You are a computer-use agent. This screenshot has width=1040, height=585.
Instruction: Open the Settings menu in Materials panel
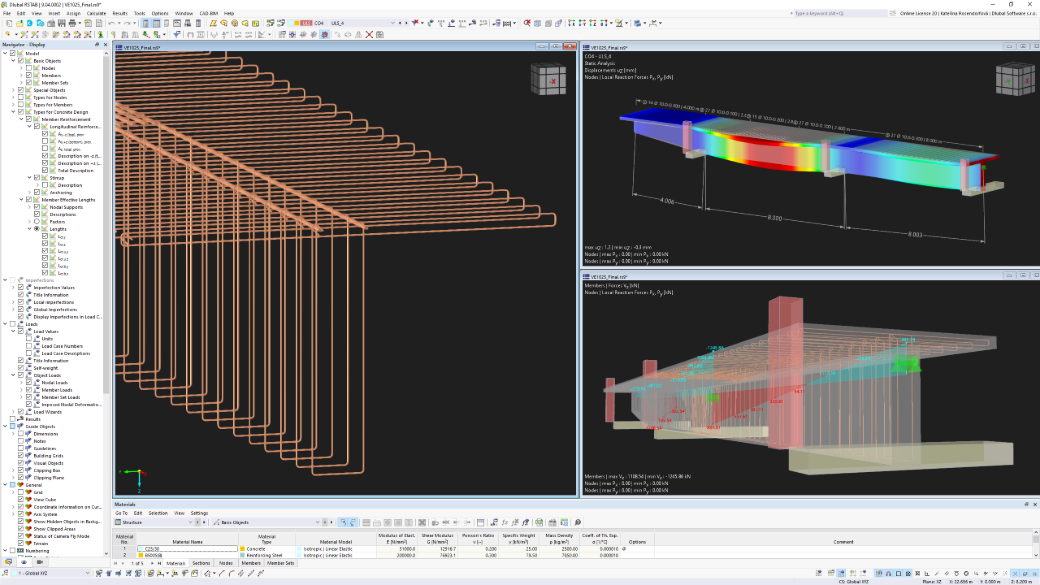click(200, 513)
